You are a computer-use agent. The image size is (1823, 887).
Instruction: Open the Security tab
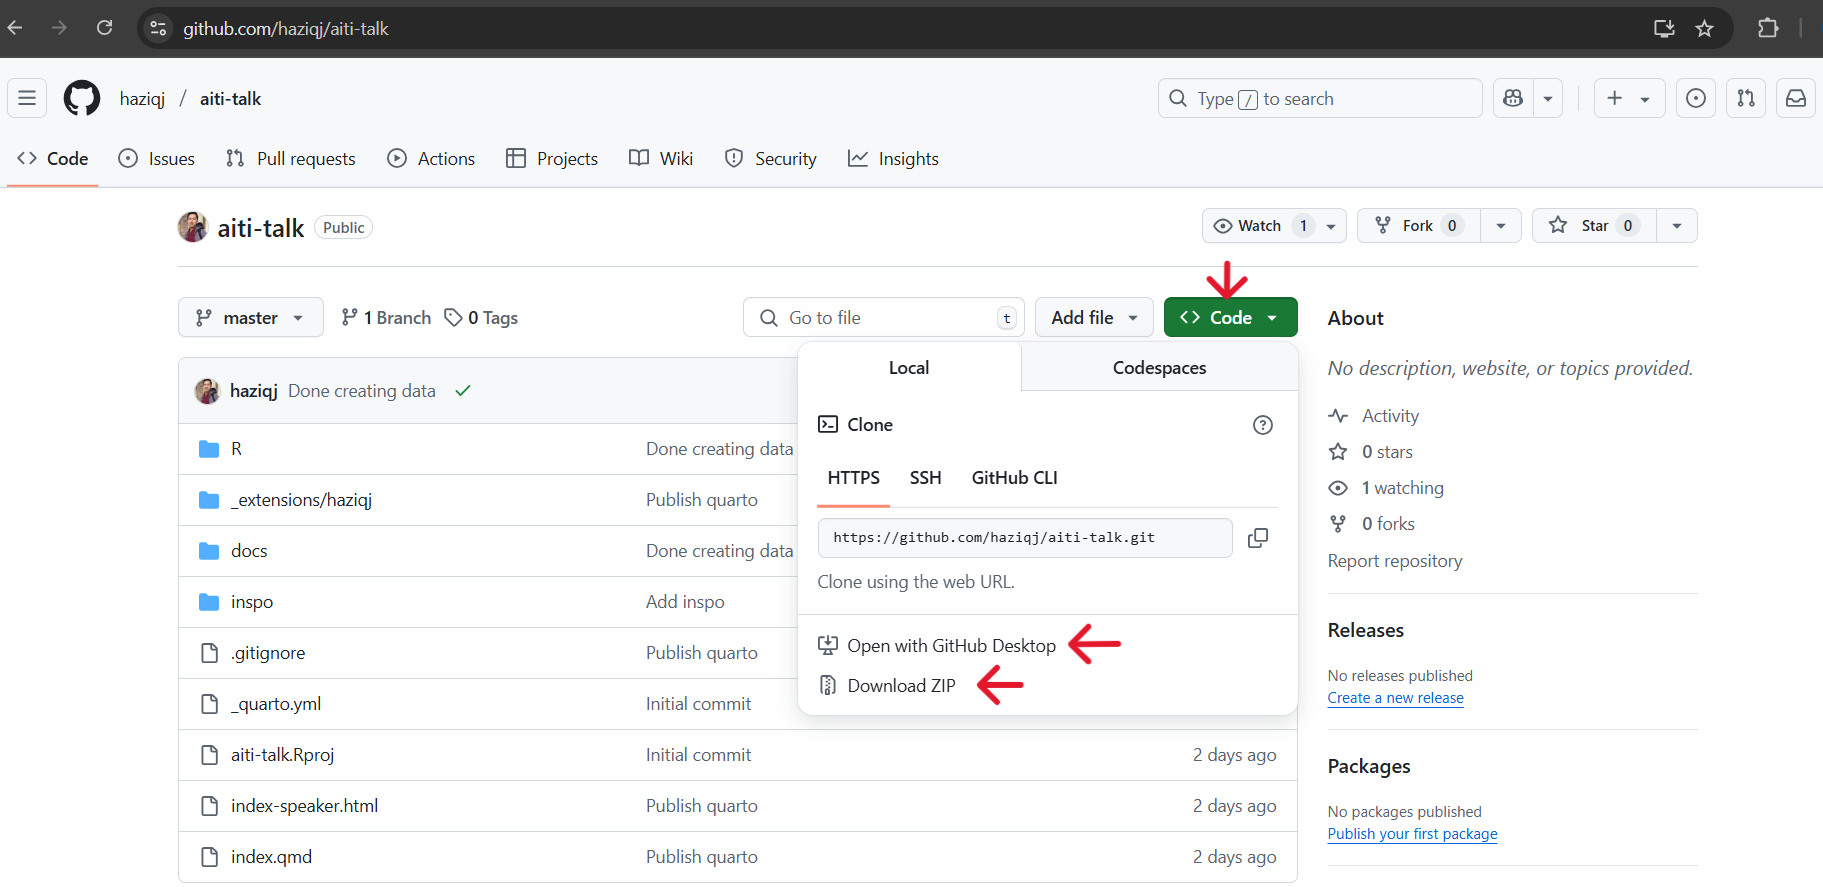tap(770, 158)
